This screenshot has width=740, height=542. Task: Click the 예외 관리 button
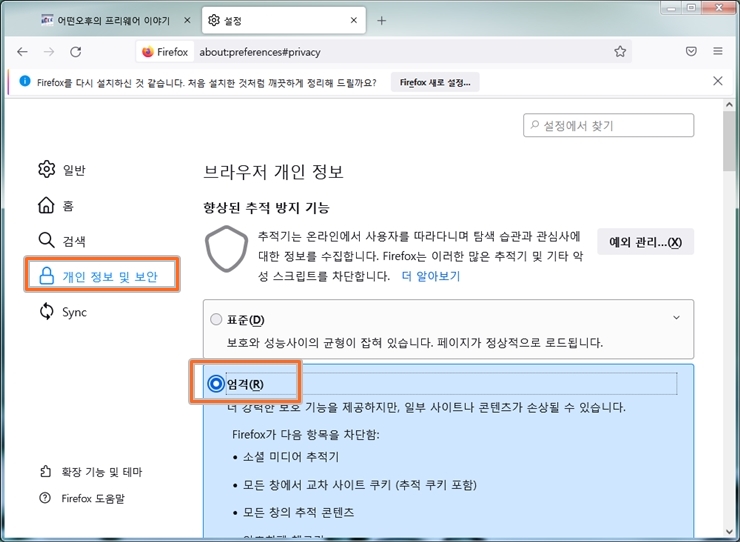(645, 242)
